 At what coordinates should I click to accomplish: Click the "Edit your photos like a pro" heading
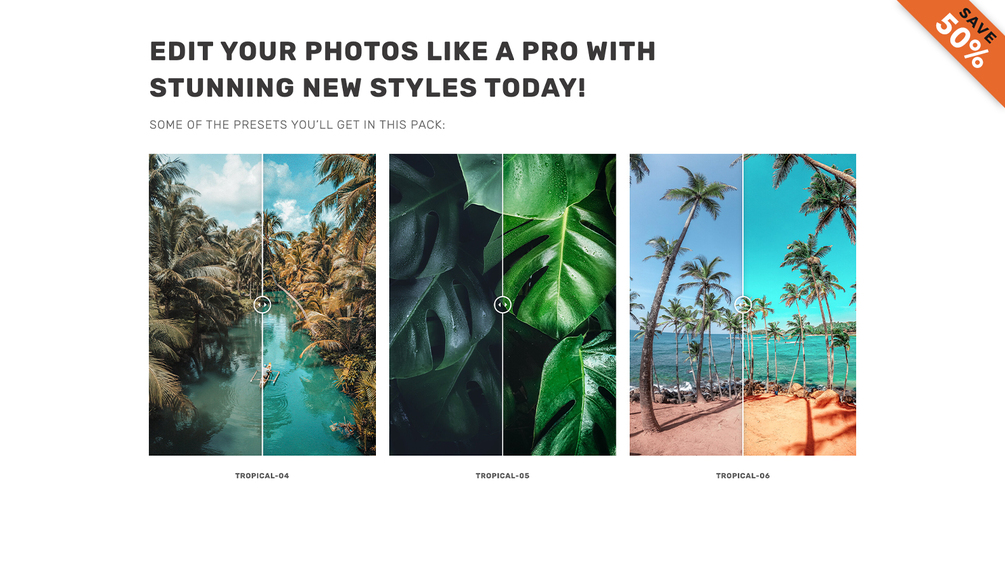coord(403,51)
